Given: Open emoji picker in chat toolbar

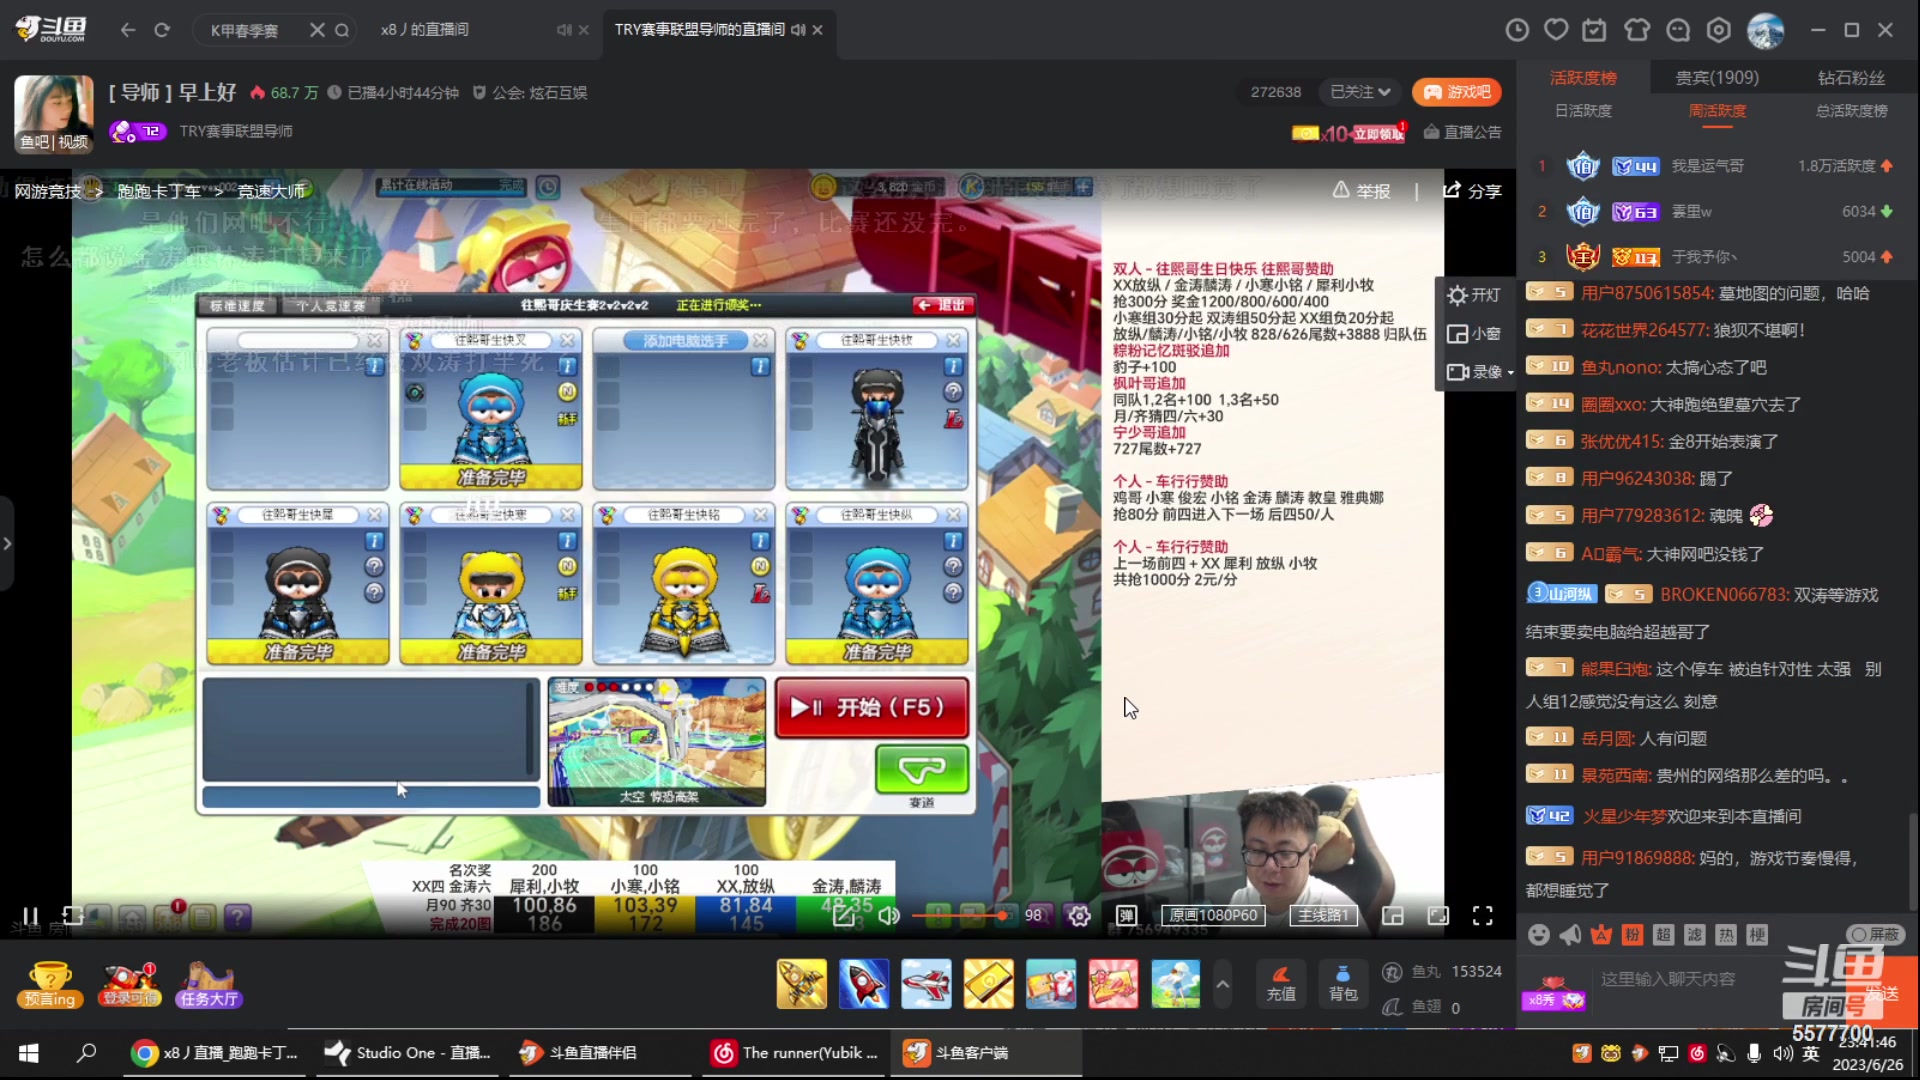Looking at the screenshot, I should pos(1539,935).
